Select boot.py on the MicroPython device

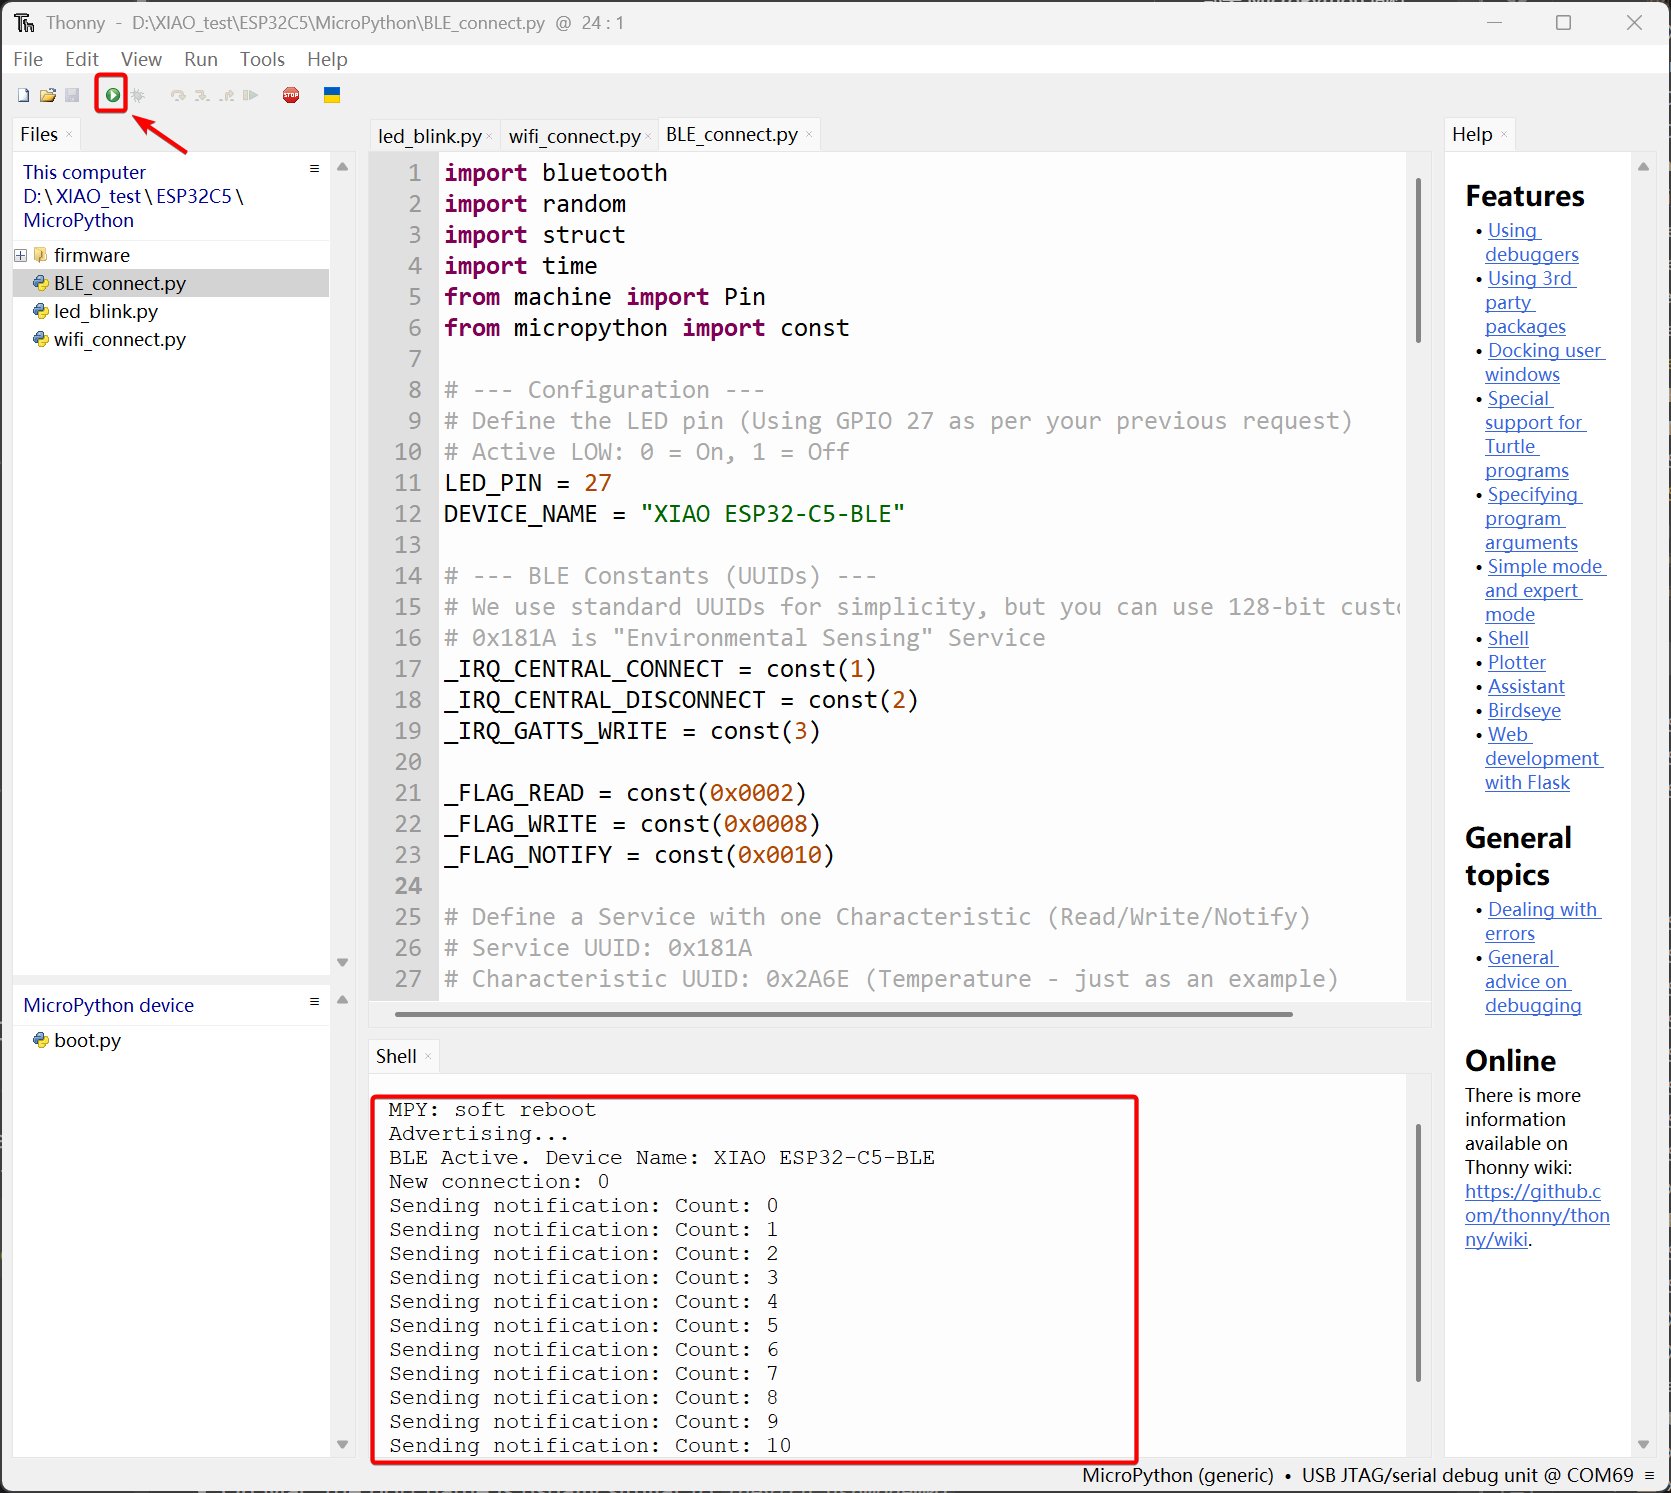point(87,1040)
